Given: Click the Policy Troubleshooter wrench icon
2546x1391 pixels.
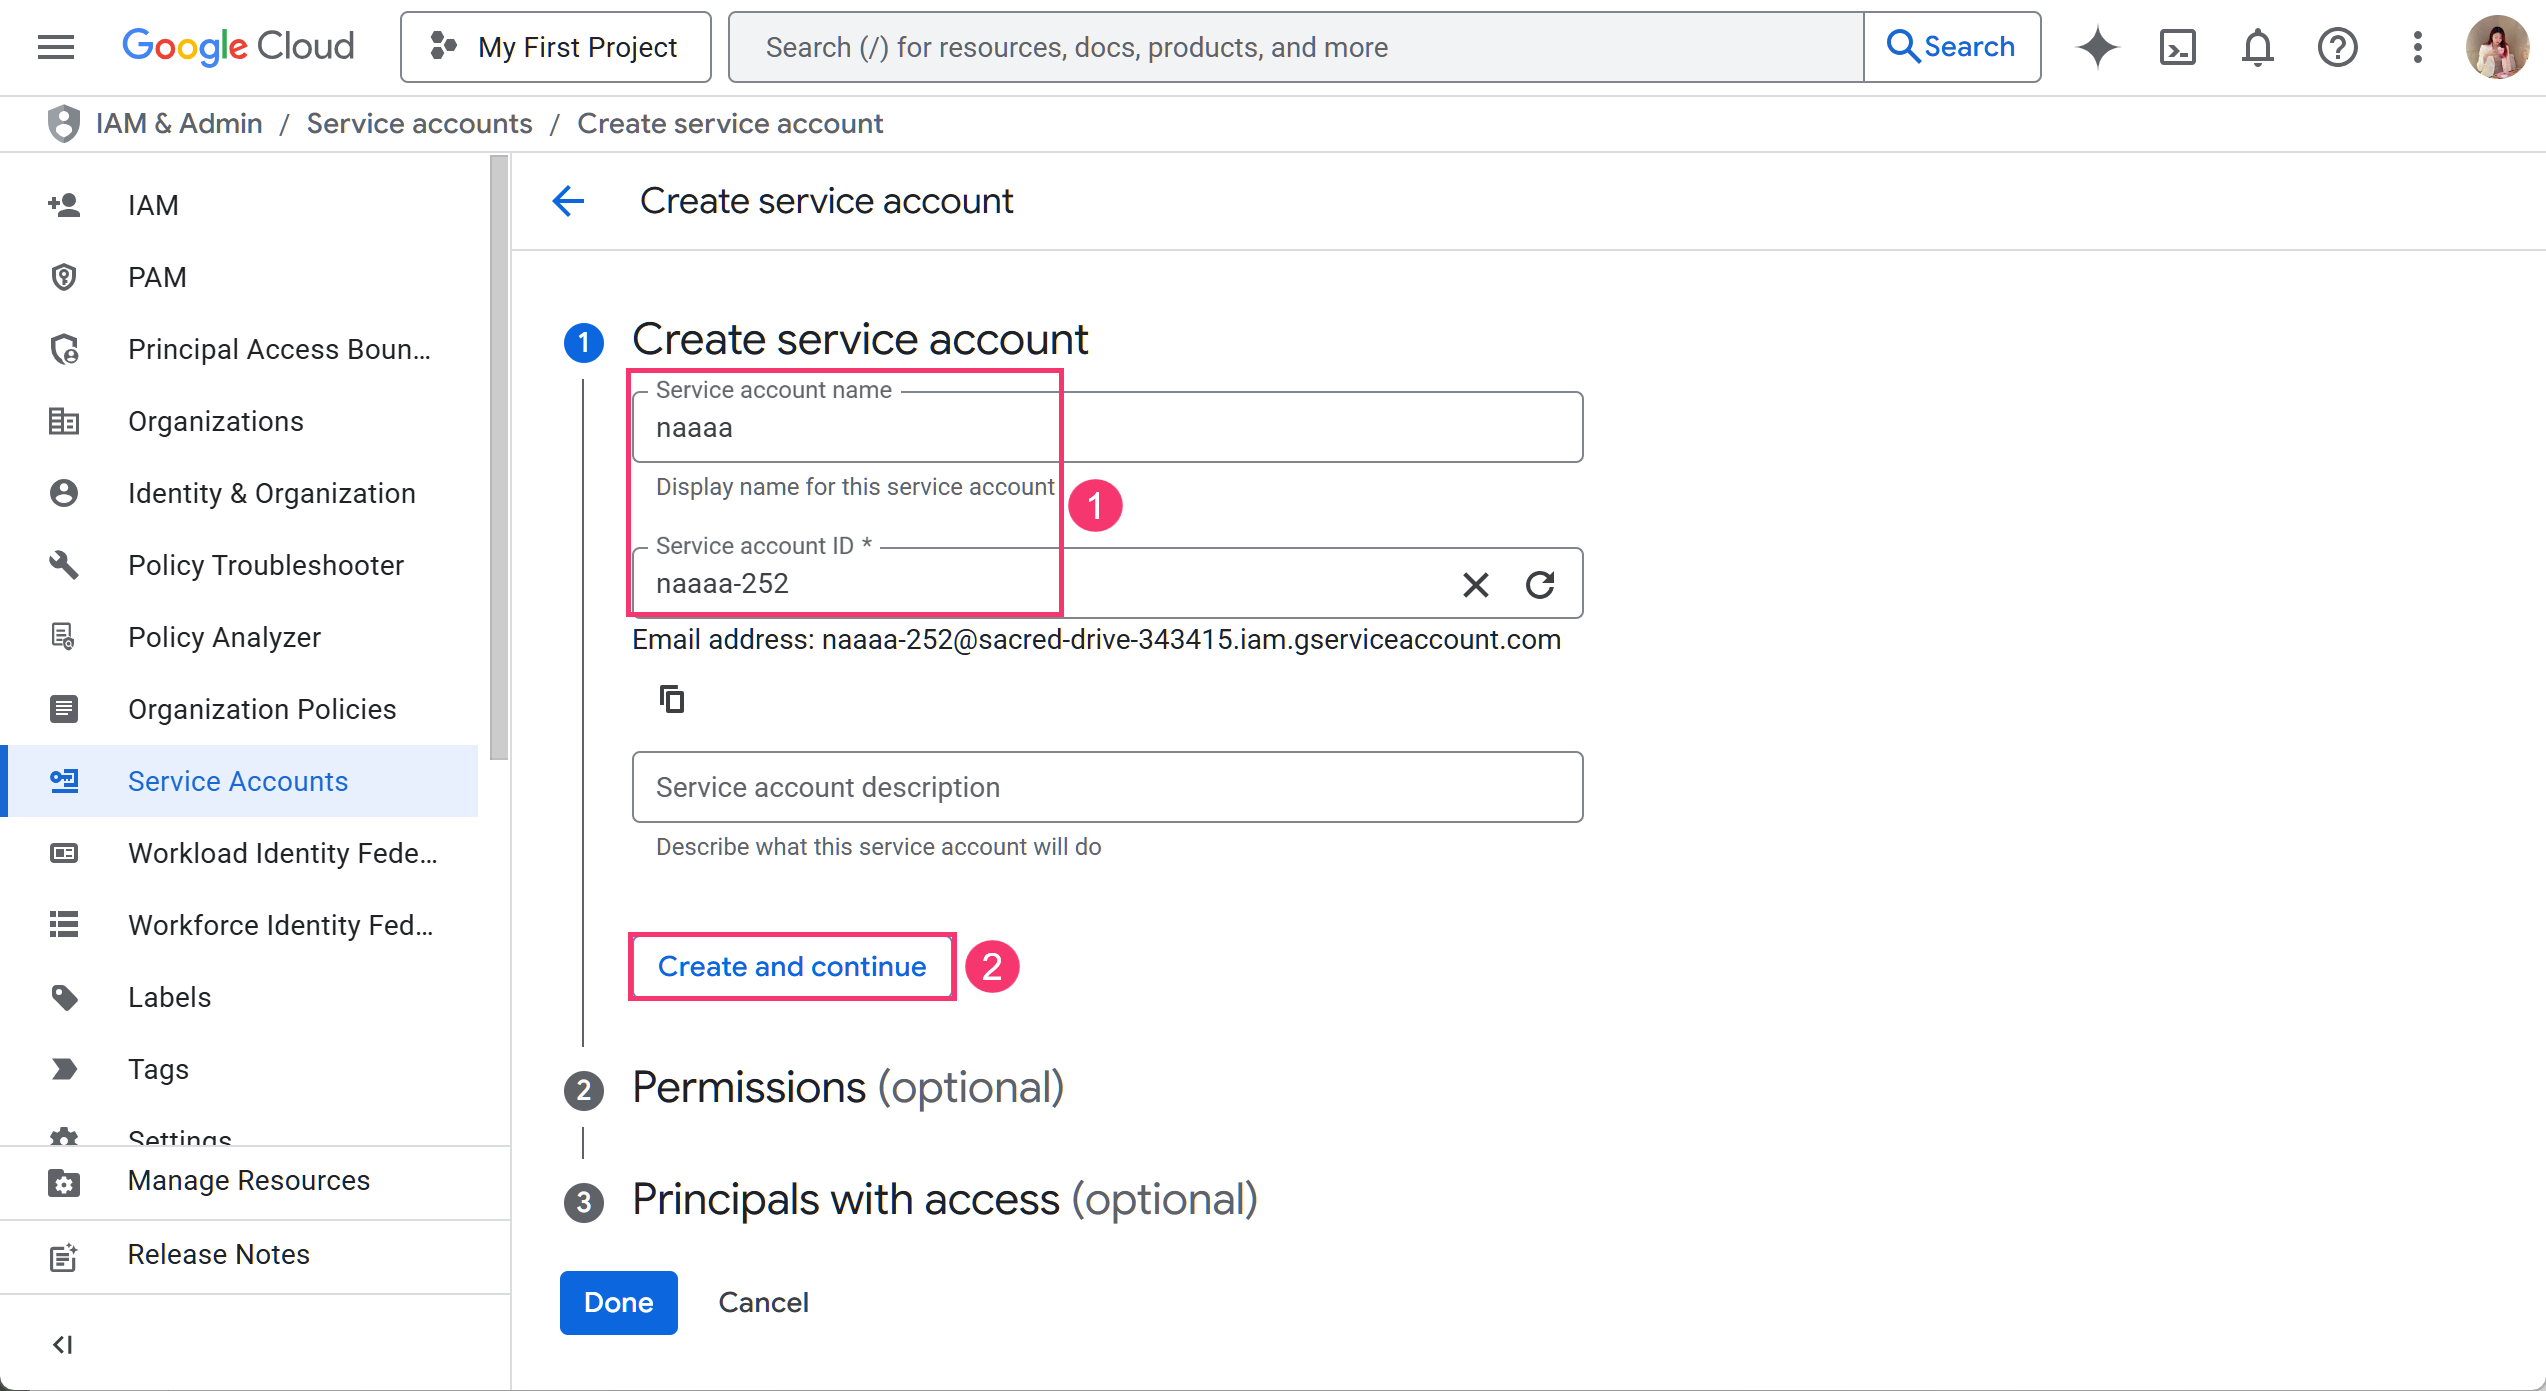Looking at the screenshot, I should tap(64, 565).
